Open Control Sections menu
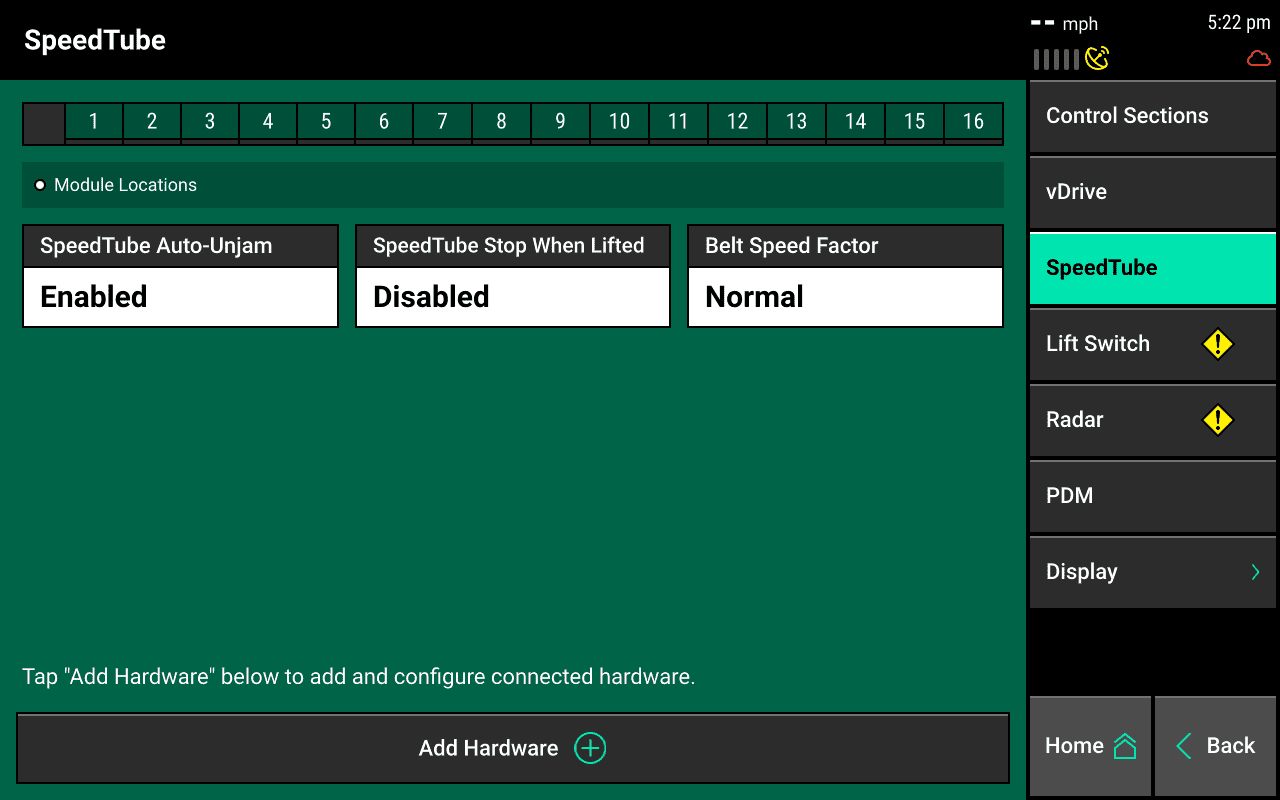This screenshot has height=800, width=1280. [x=1153, y=116]
